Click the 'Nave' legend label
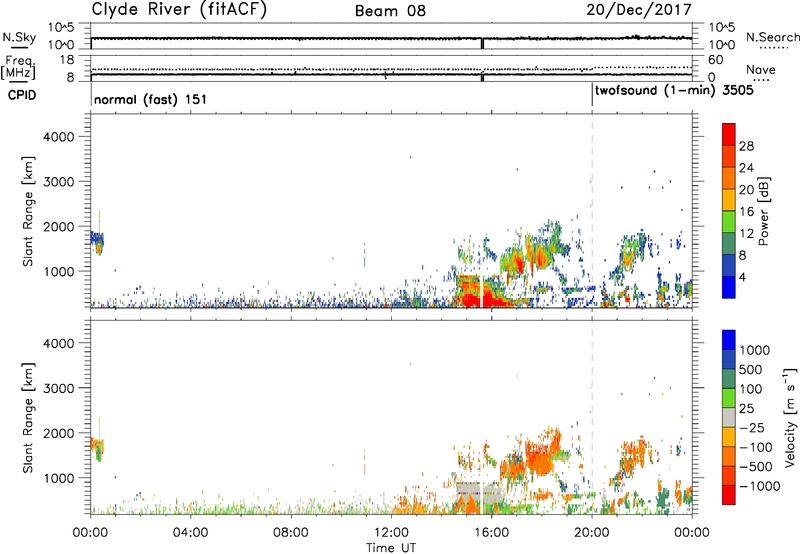Image resolution: width=800 pixels, height=554 pixels. point(761,70)
